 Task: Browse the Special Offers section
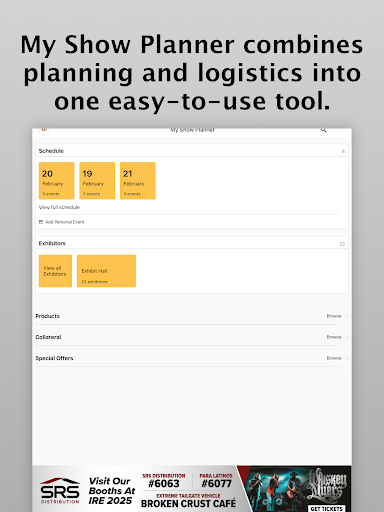334,358
